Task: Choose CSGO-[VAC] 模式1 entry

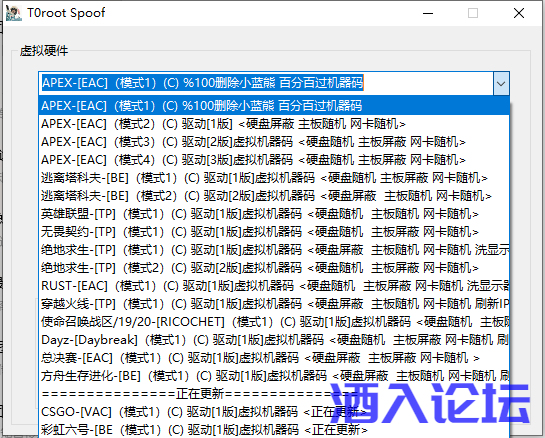Action: [x=274, y=412]
